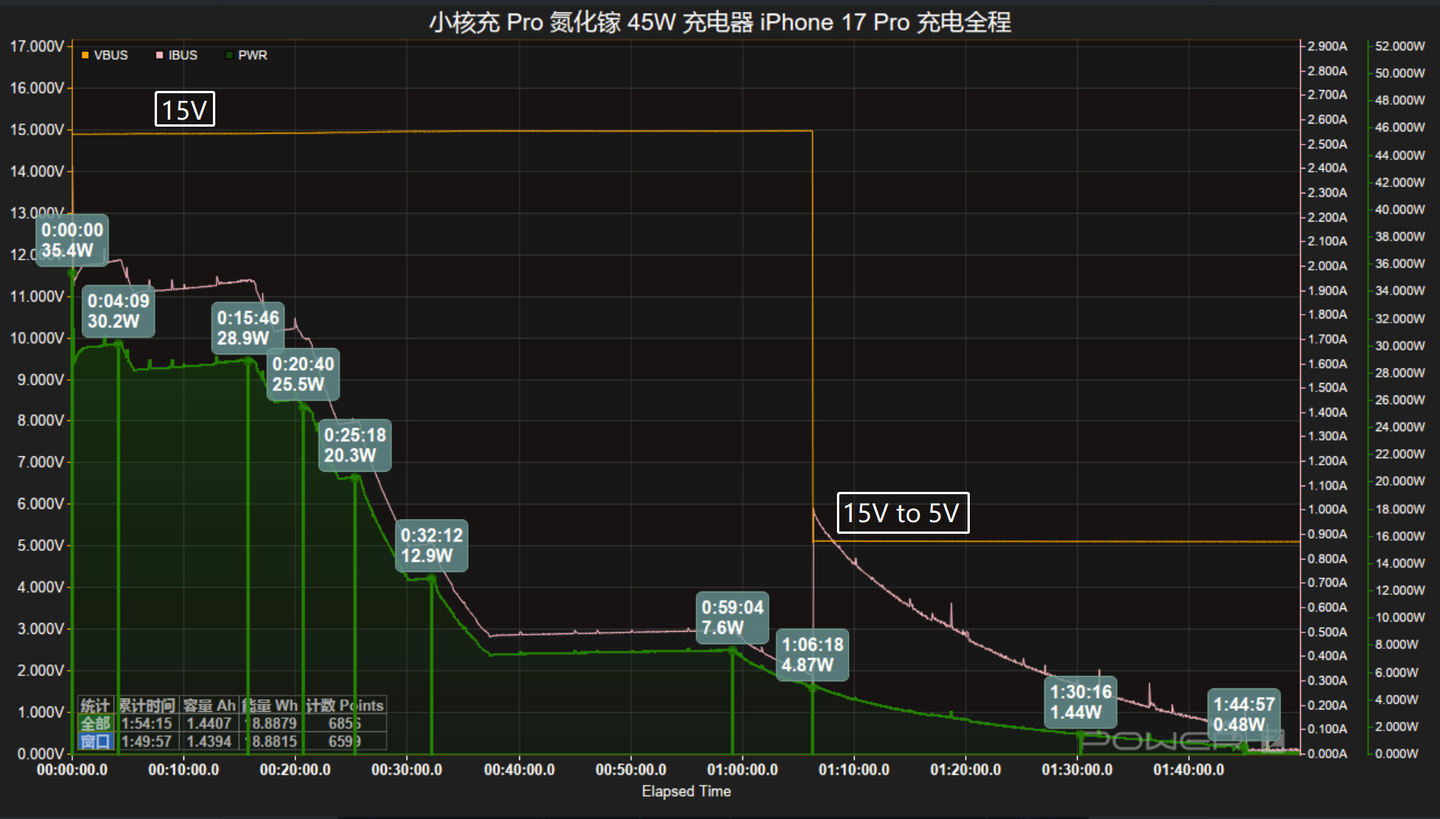
Task: Click the 01:00:00.0 time axis label
Action: pos(742,770)
